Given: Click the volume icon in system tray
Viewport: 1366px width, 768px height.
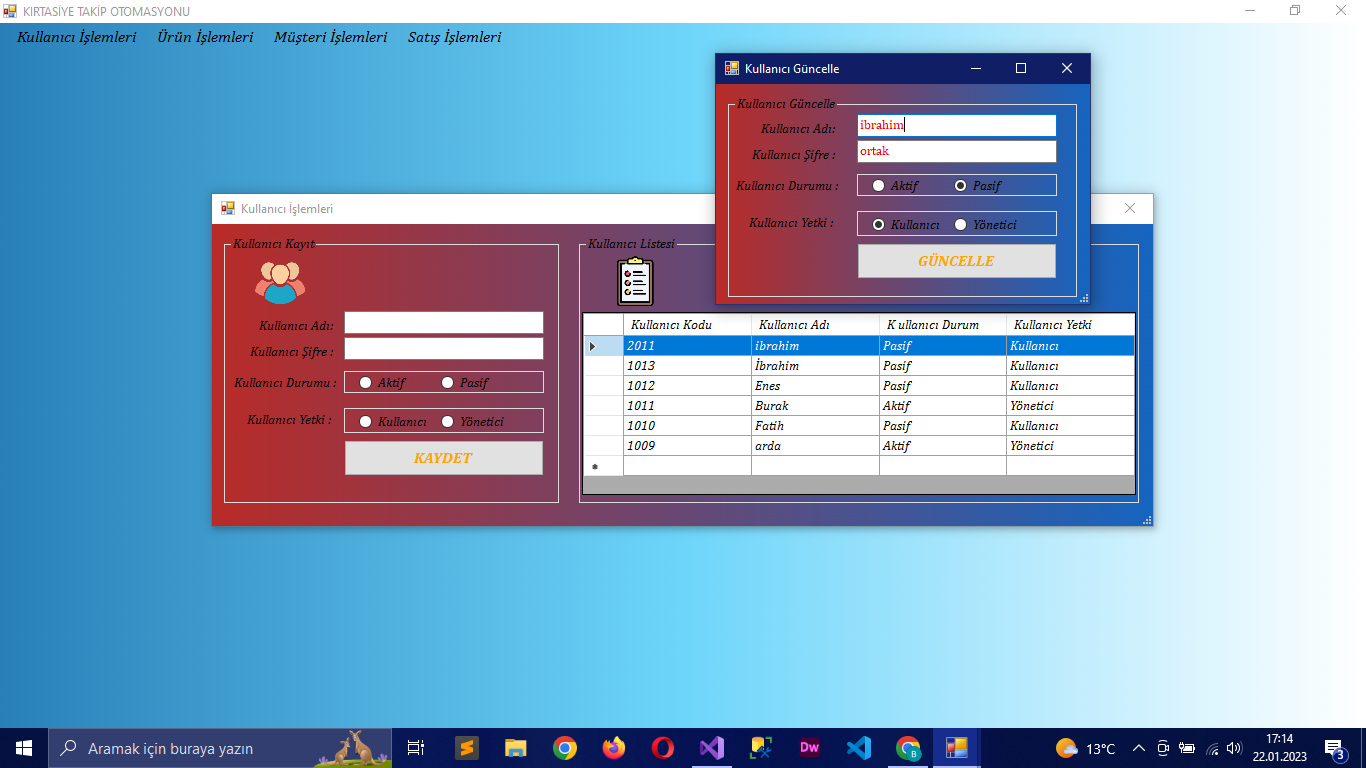Looking at the screenshot, I should [1234, 748].
